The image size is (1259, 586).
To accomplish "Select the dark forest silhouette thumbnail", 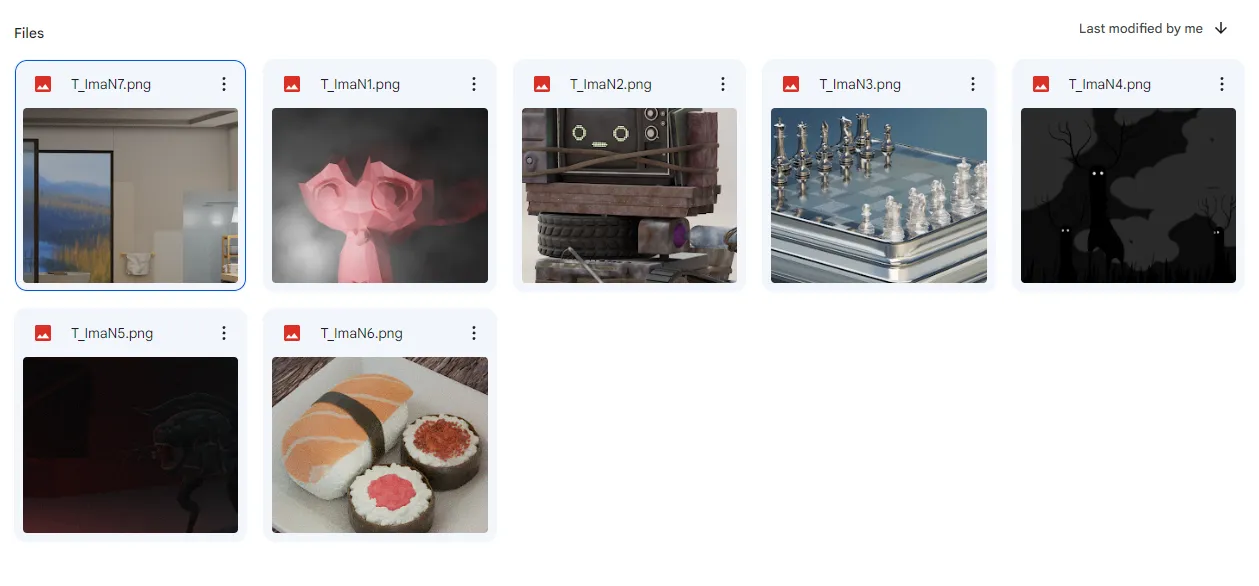I will [1128, 195].
